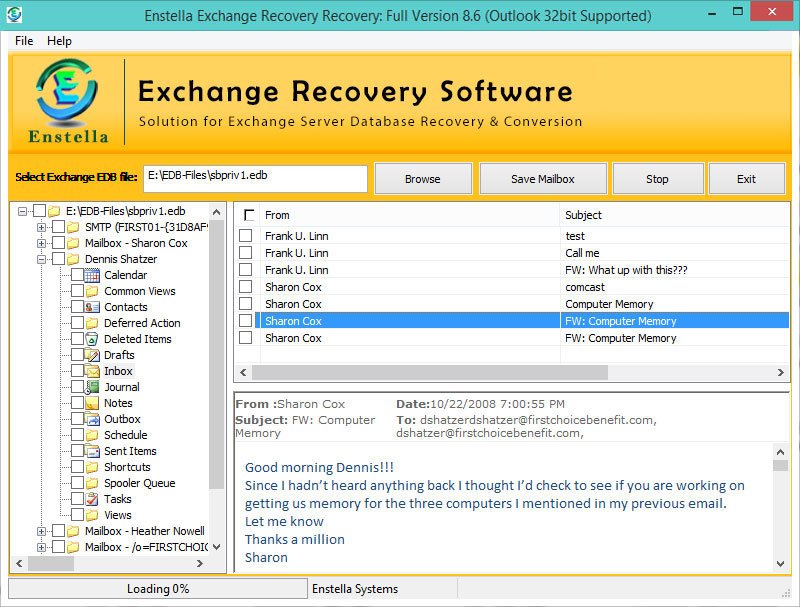The height and width of the screenshot is (607, 800).
Task: Expand the Mailbox - Heather Nowell node
Action: [x=41, y=531]
